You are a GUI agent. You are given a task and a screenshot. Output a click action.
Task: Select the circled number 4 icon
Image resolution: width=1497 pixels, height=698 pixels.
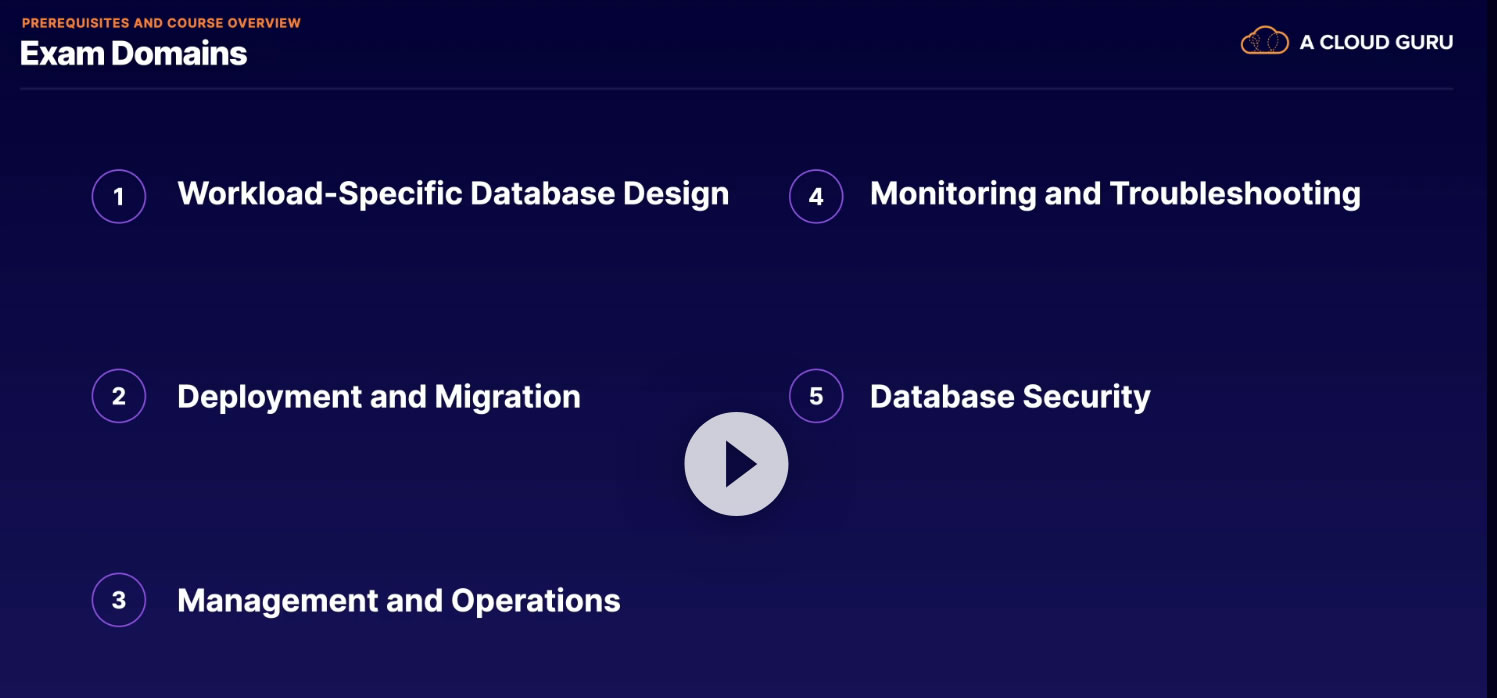[x=816, y=196]
